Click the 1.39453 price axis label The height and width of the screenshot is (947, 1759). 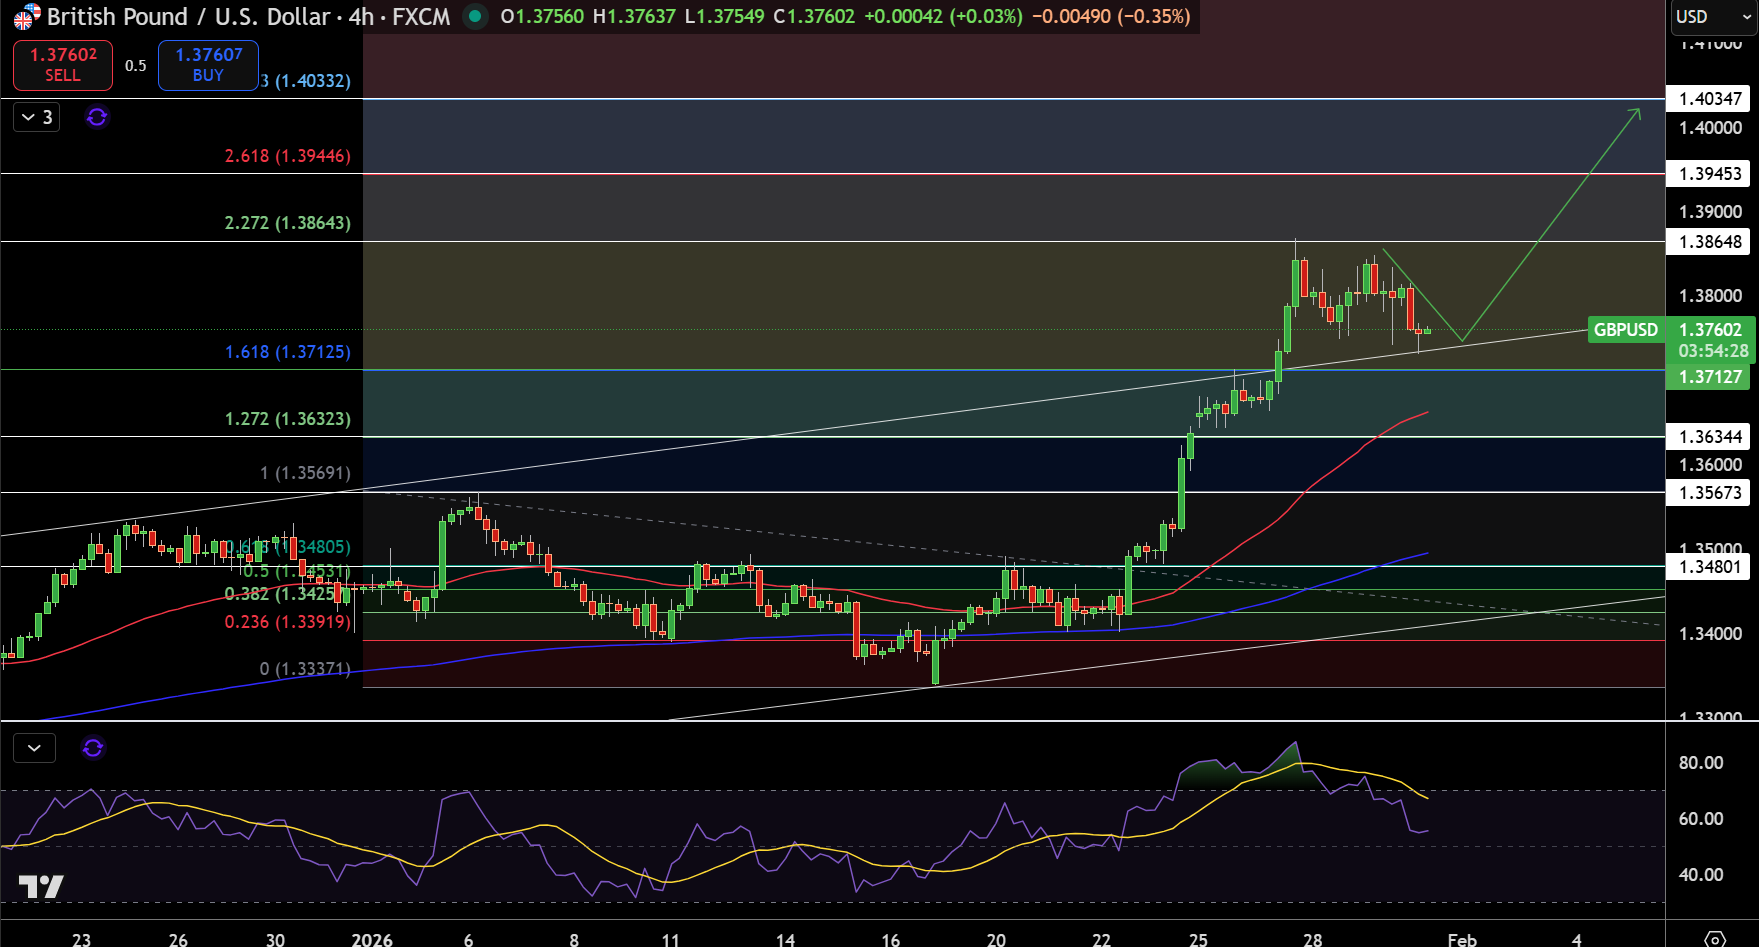(1710, 174)
